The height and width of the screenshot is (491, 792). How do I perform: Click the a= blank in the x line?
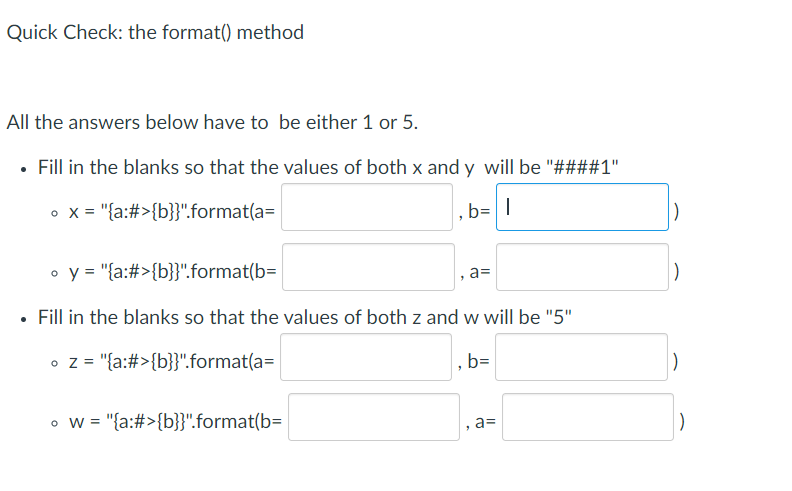click(x=367, y=207)
